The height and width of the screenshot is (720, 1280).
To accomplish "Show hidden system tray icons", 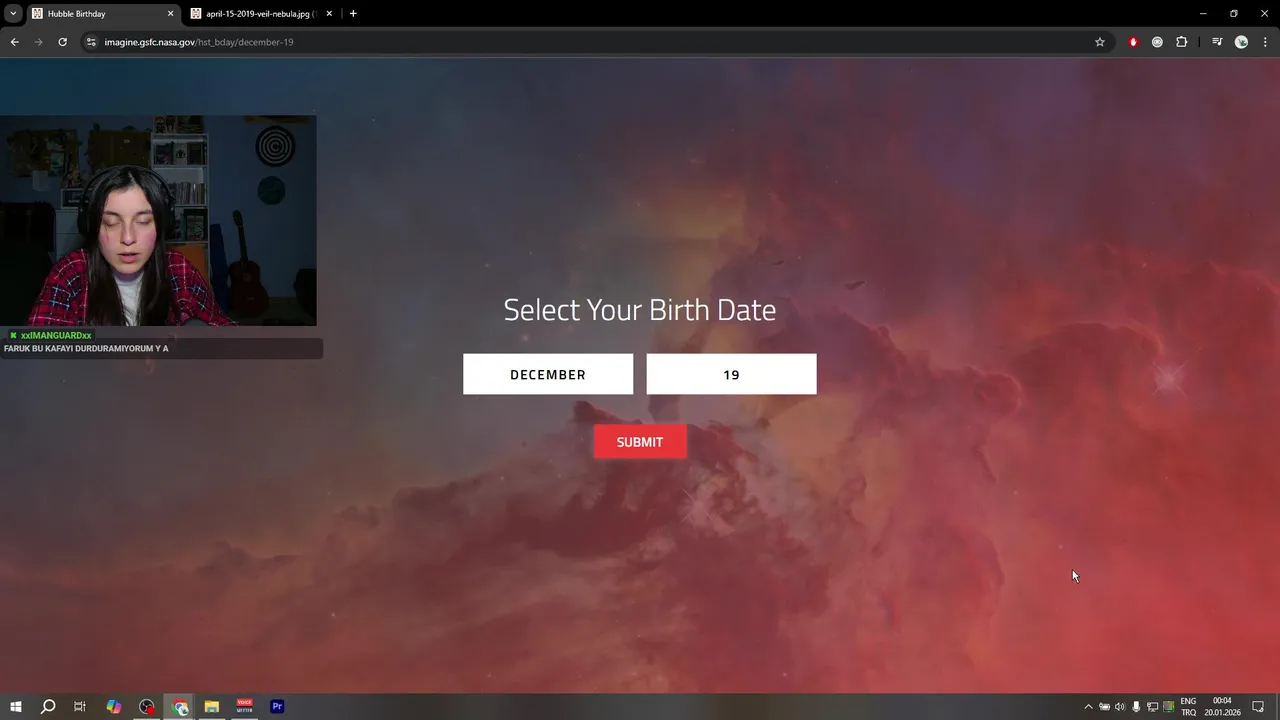I will (x=1088, y=707).
